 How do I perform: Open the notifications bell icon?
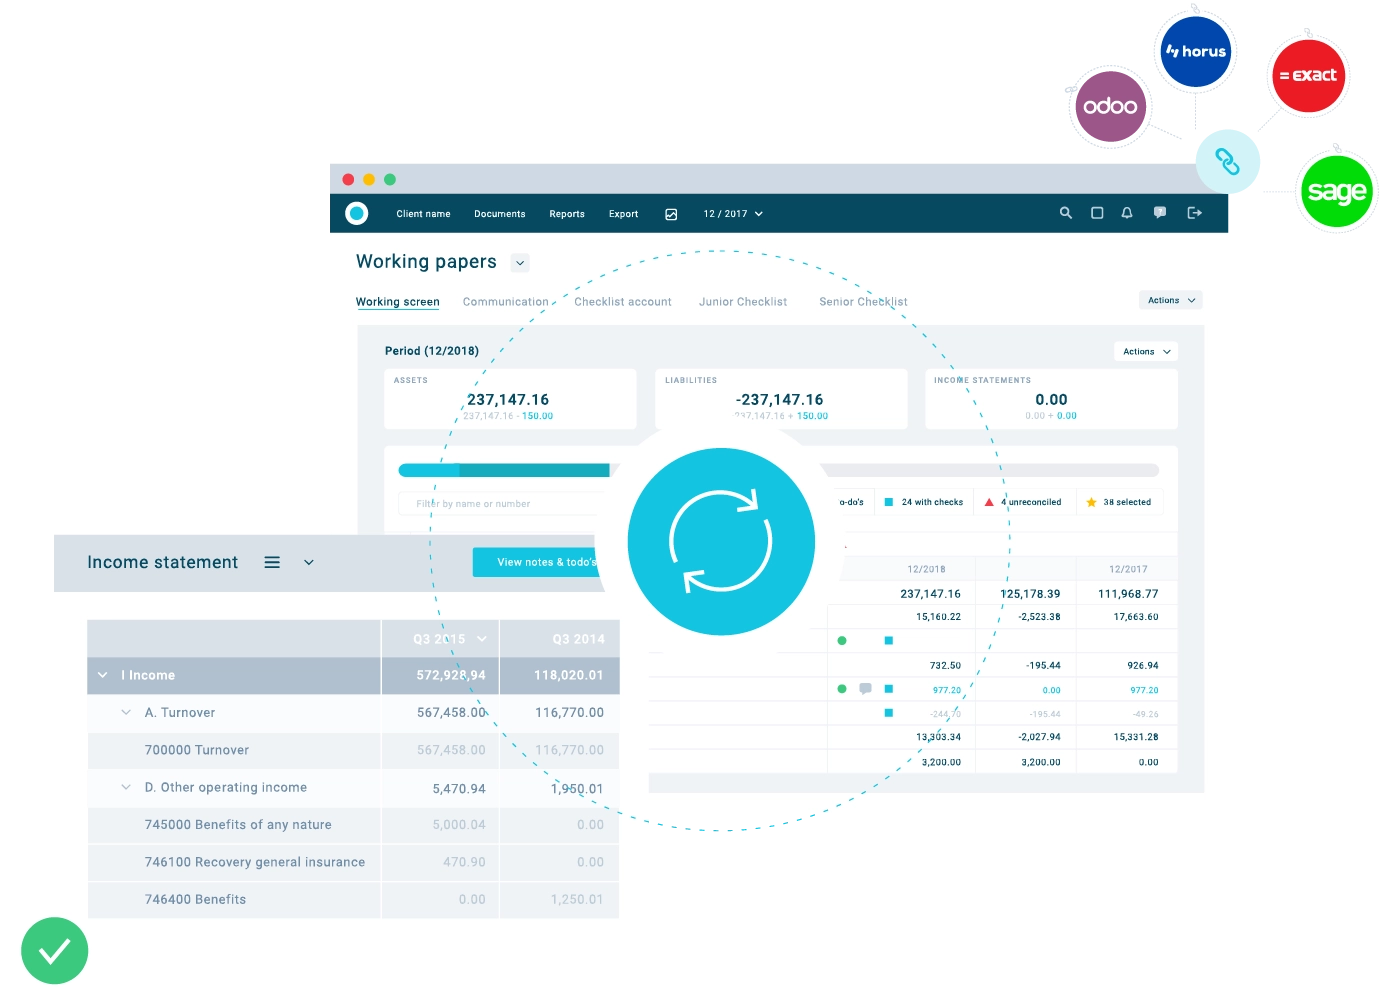pyautogui.click(x=1127, y=213)
